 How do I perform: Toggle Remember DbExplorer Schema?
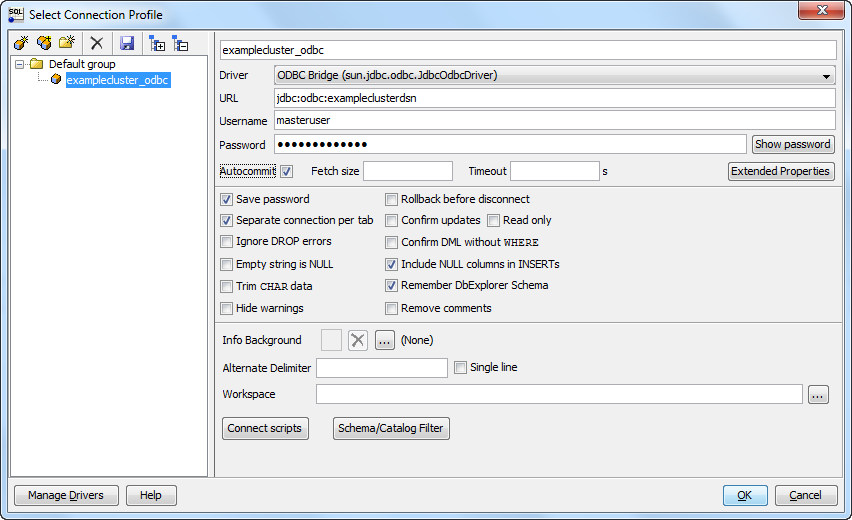click(x=391, y=285)
